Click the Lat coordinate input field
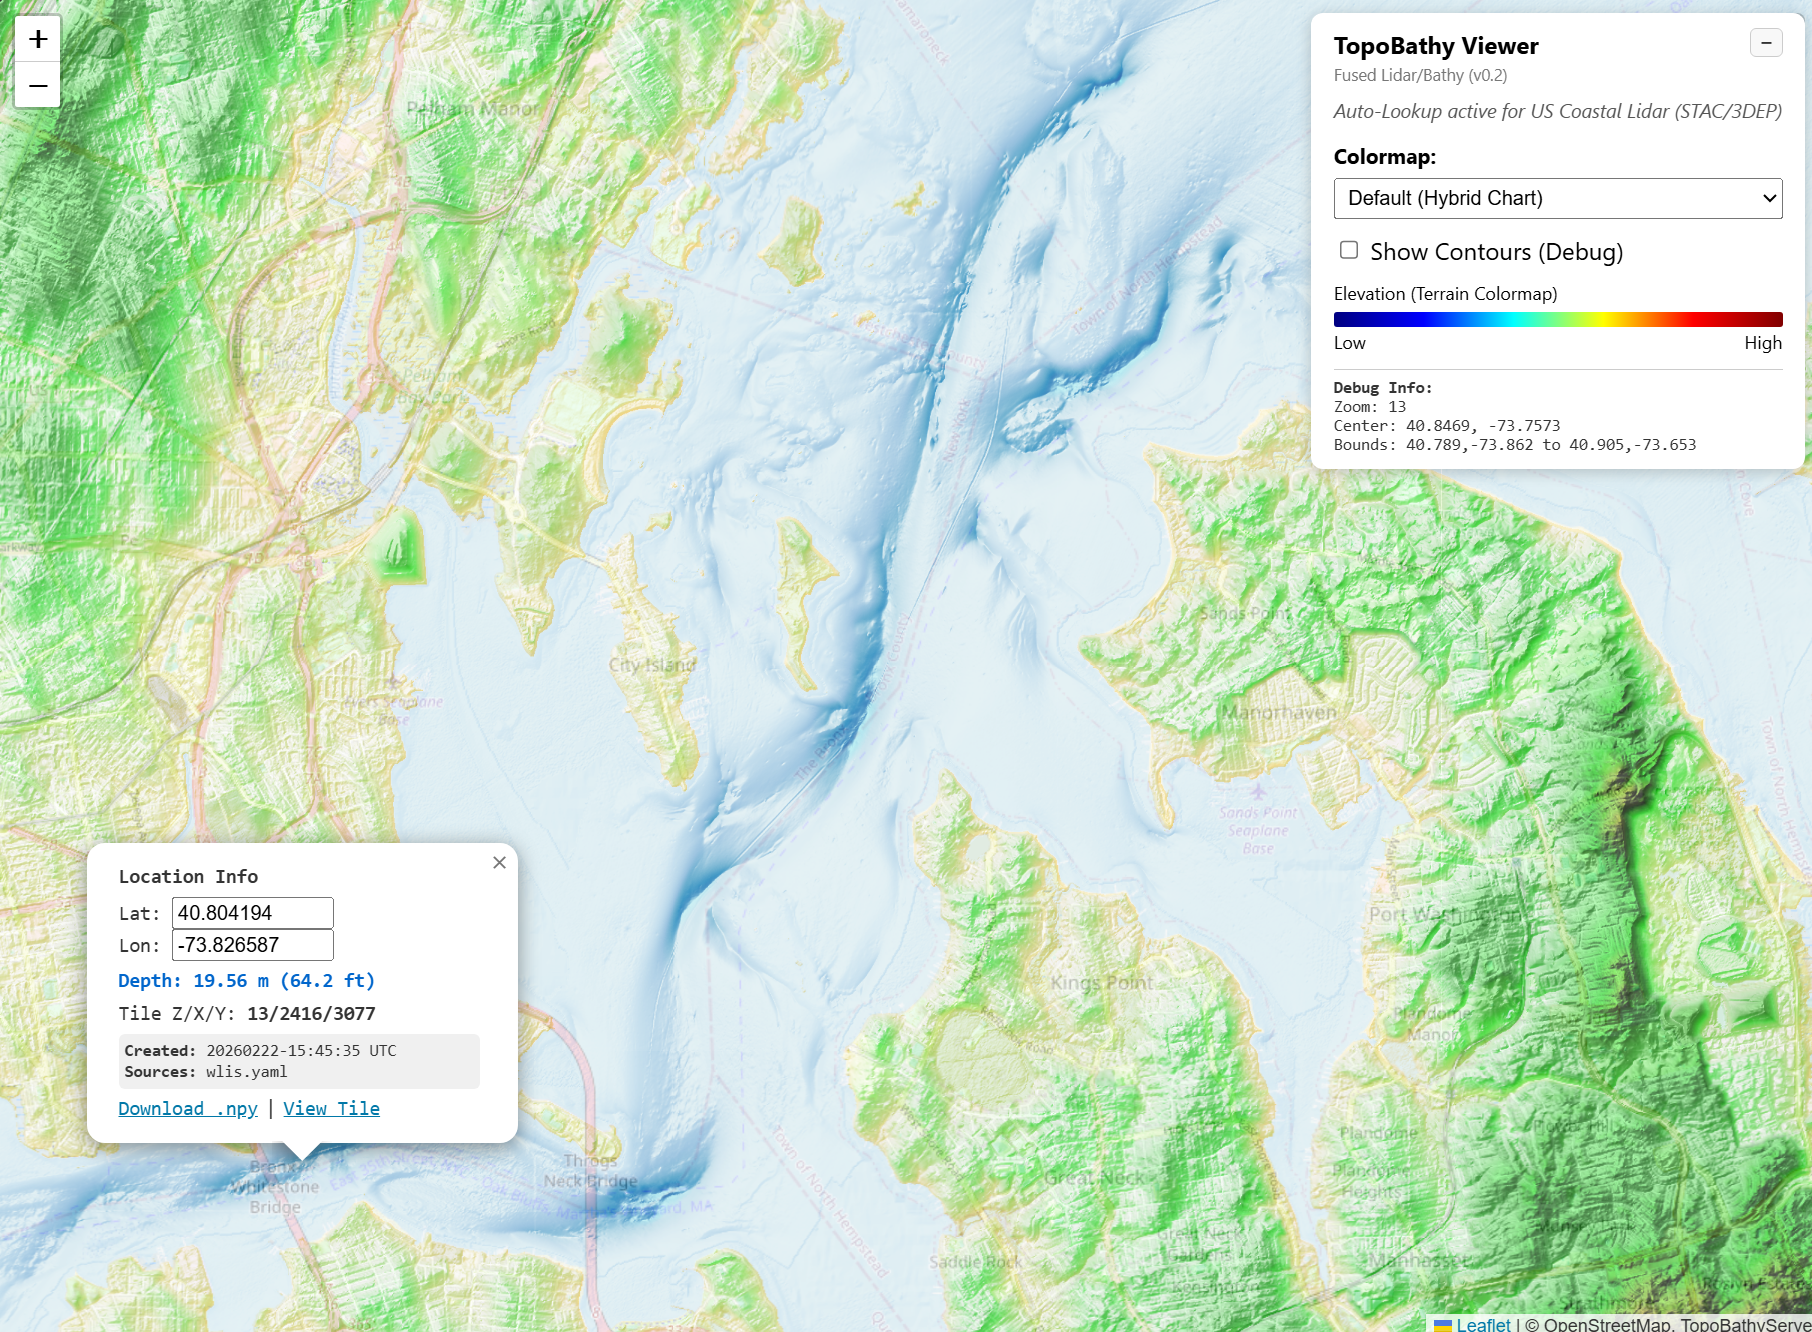 click(x=252, y=912)
